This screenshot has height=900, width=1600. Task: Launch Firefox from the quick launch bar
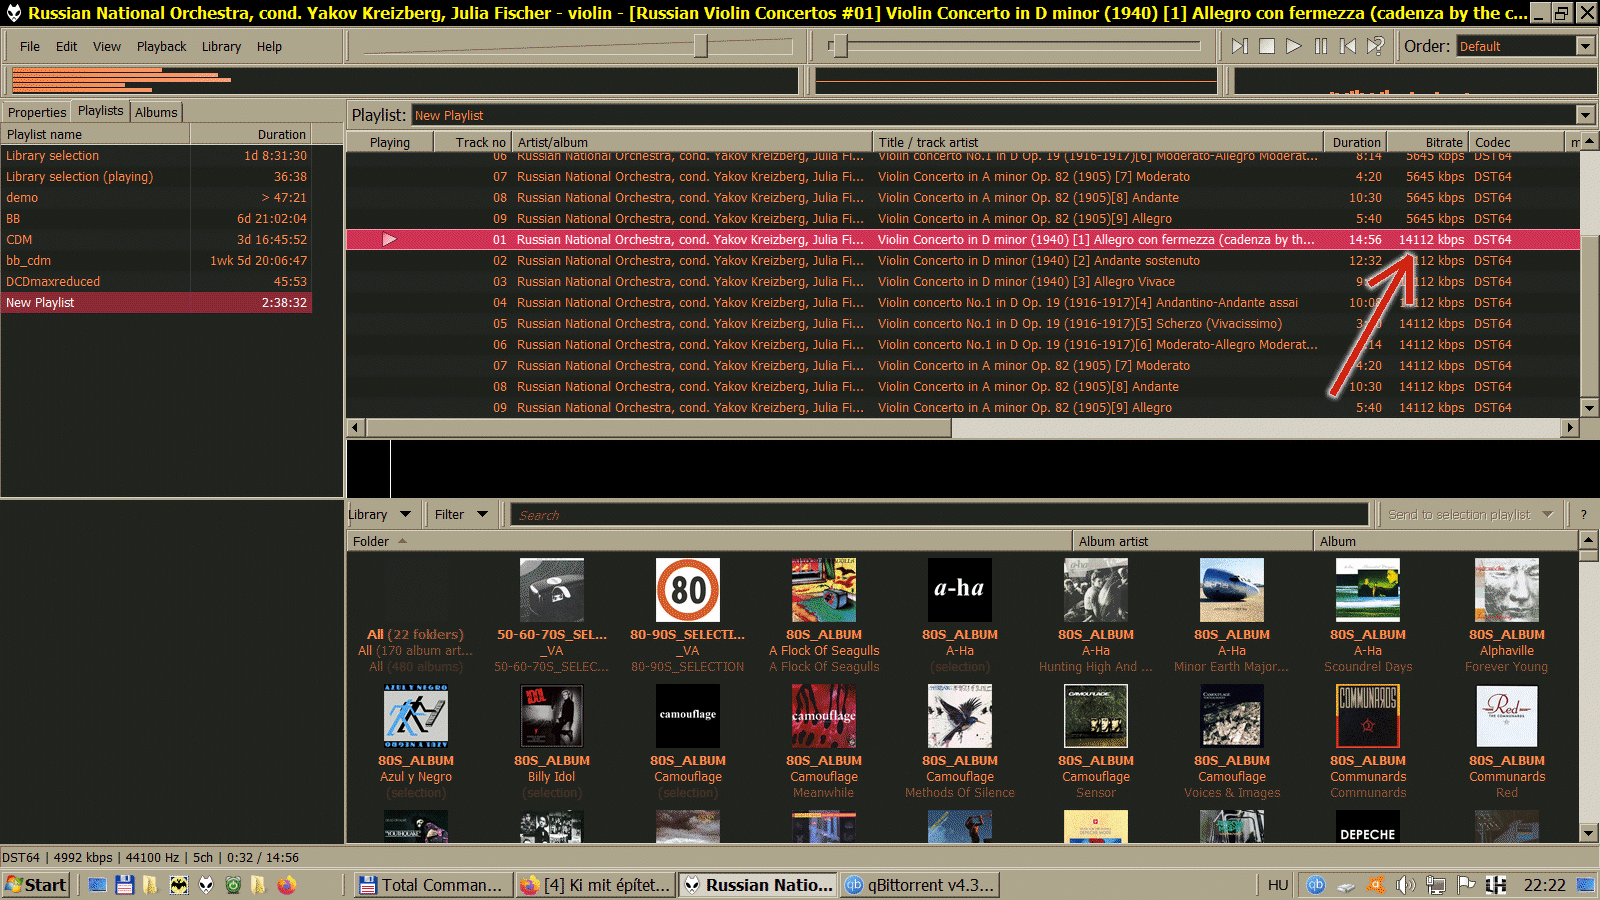click(x=287, y=885)
